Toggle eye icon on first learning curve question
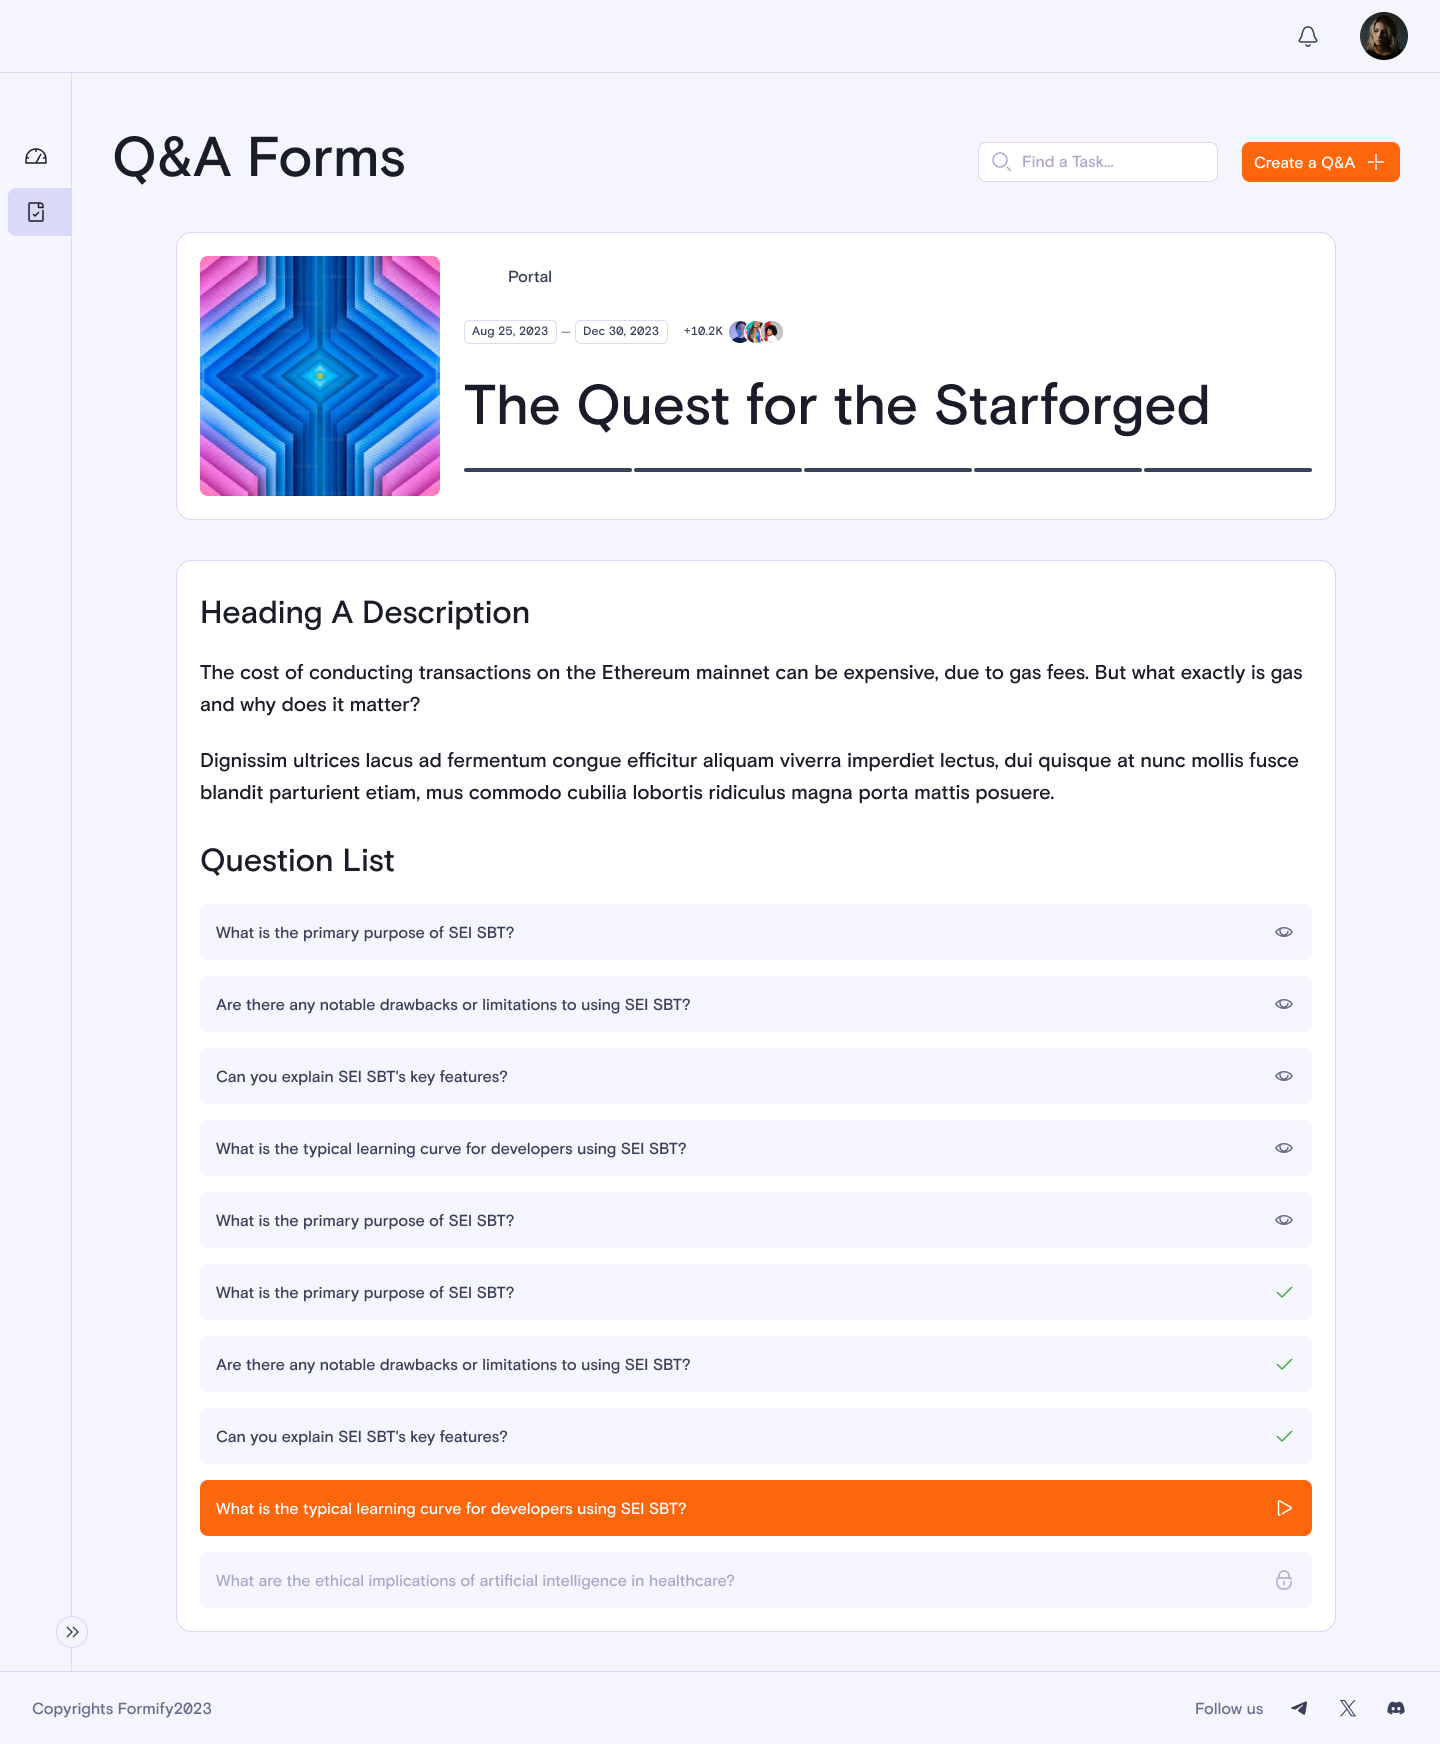1440x1744 pixels. [1284, 1148]
